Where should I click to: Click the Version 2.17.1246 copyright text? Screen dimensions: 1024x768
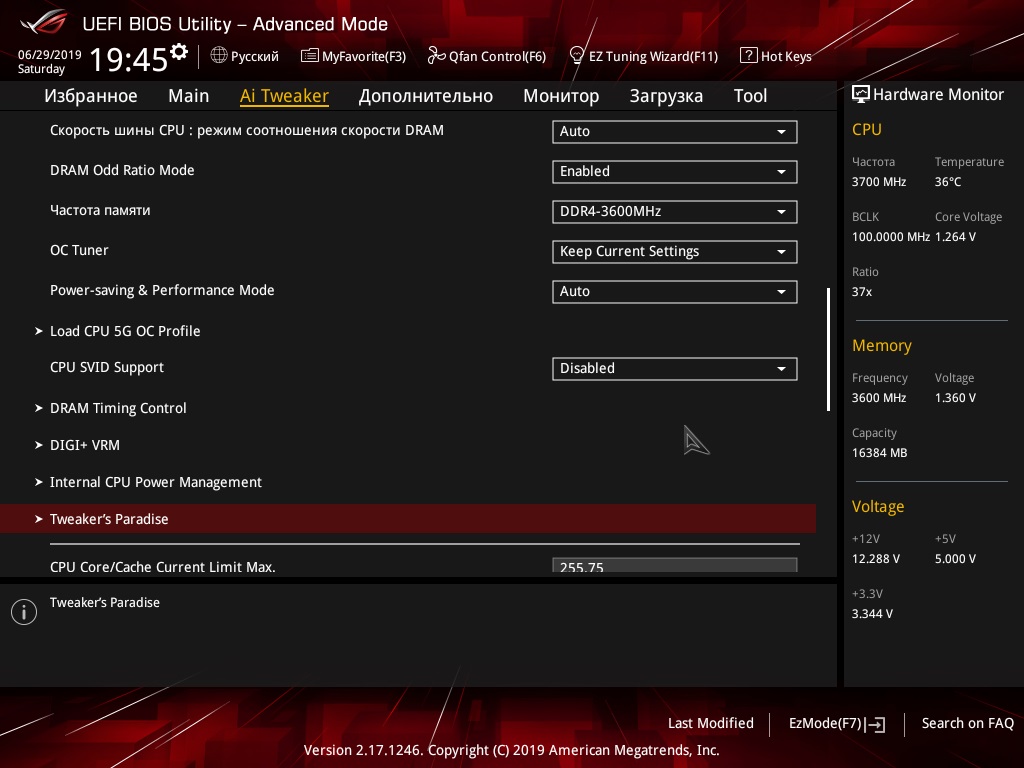(x=511, y=750)
